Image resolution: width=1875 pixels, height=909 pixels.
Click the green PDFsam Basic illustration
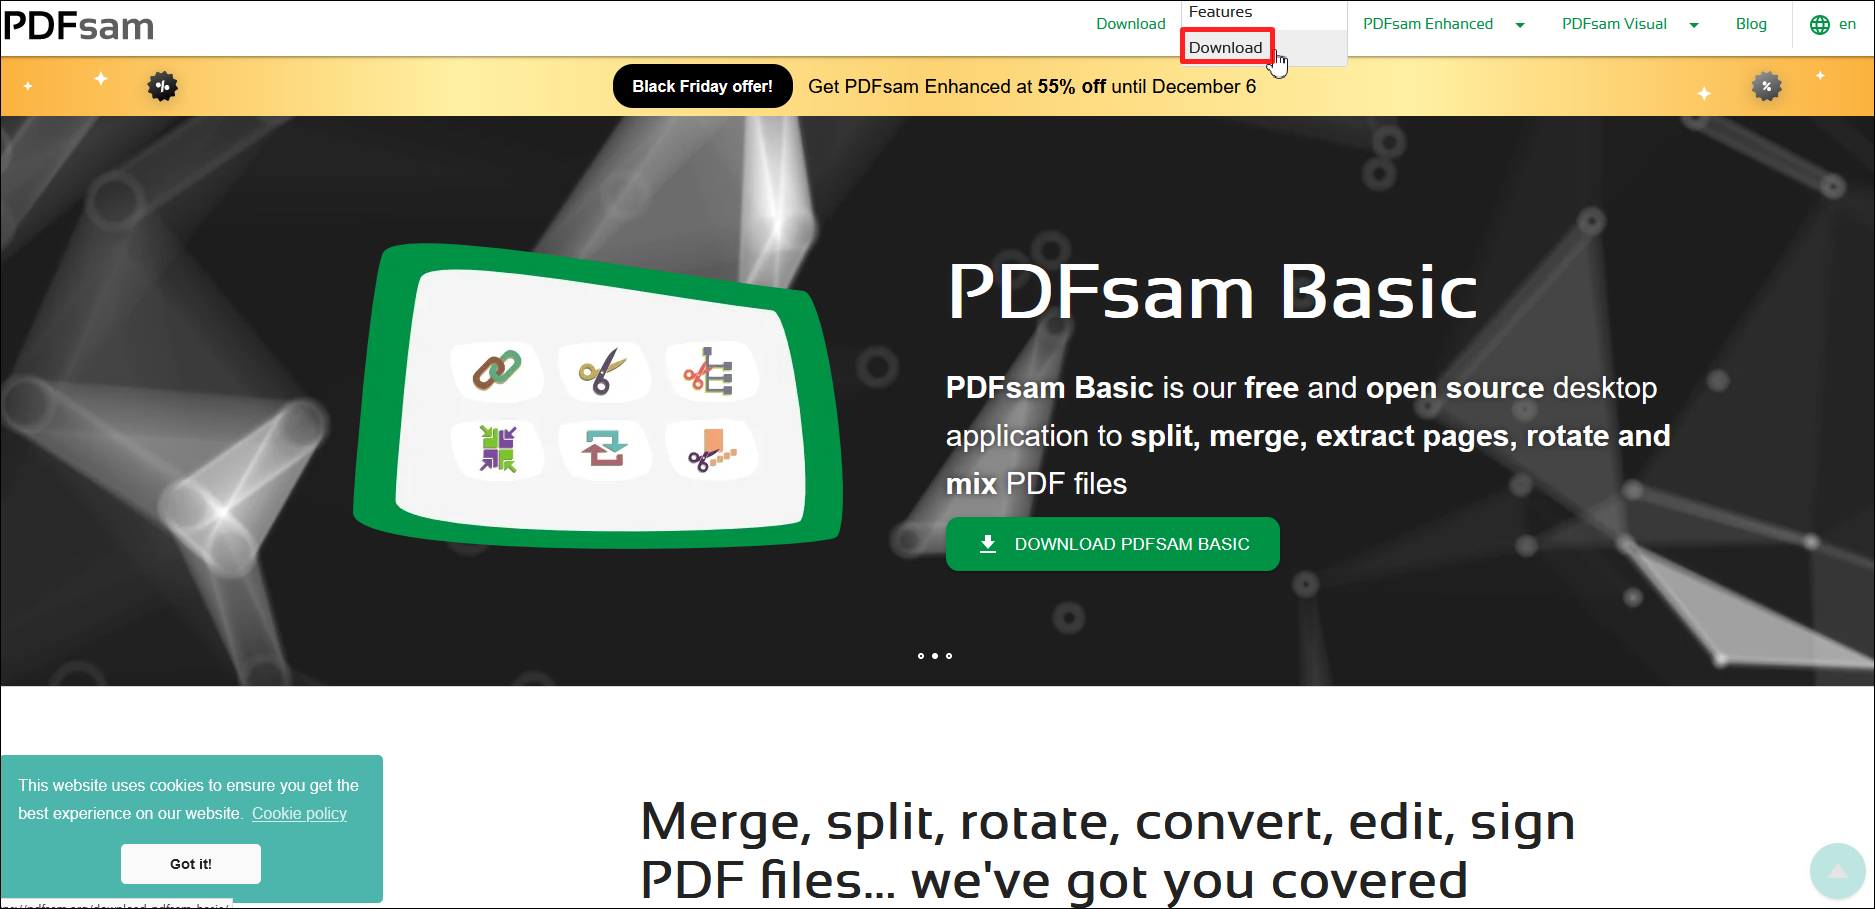[x=598, y=396]
